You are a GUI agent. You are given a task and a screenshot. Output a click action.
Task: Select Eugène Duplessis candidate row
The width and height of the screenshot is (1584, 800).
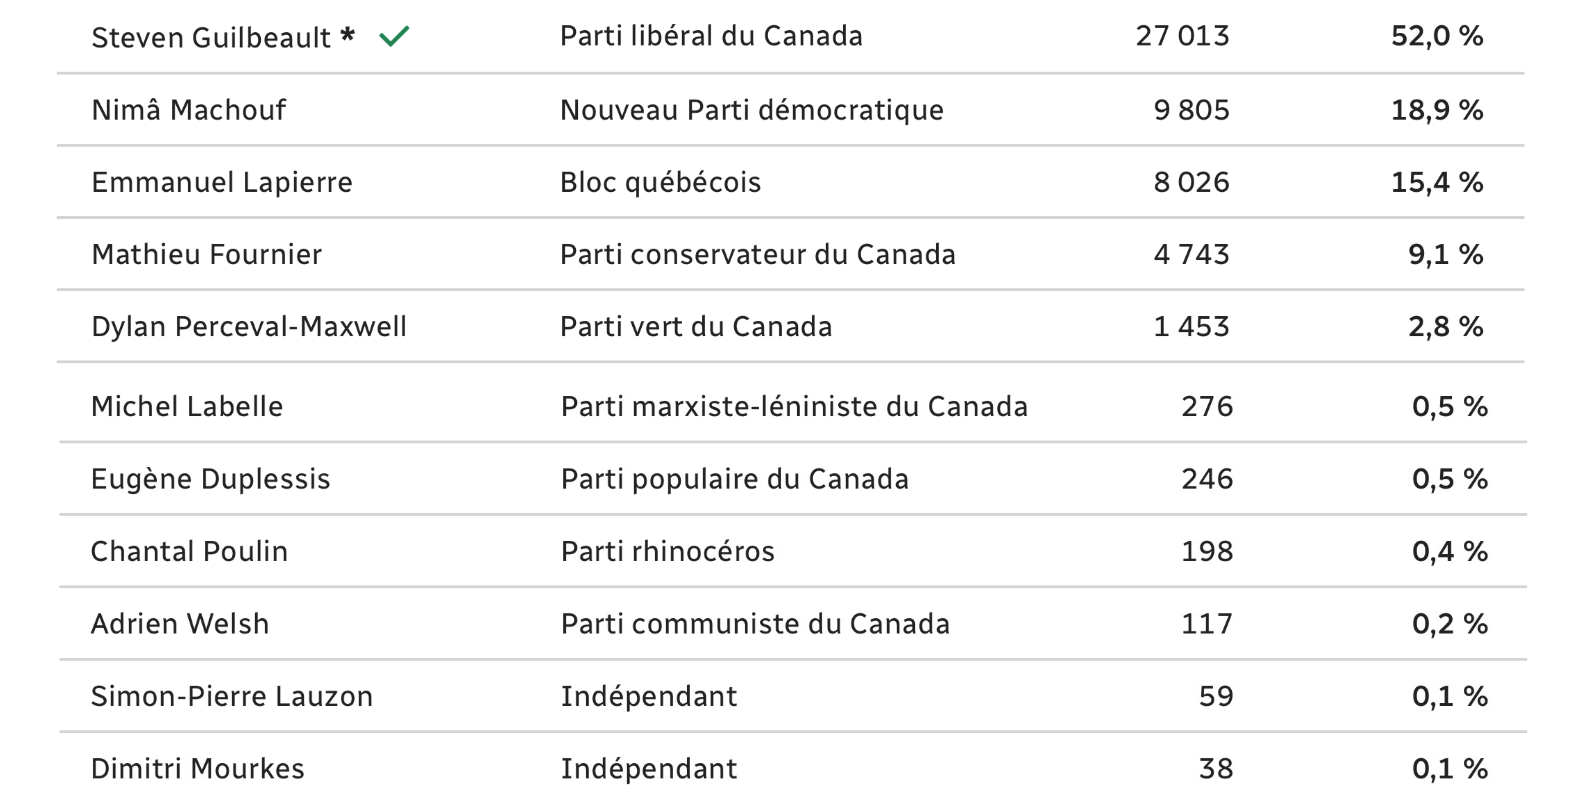[792, 479]
